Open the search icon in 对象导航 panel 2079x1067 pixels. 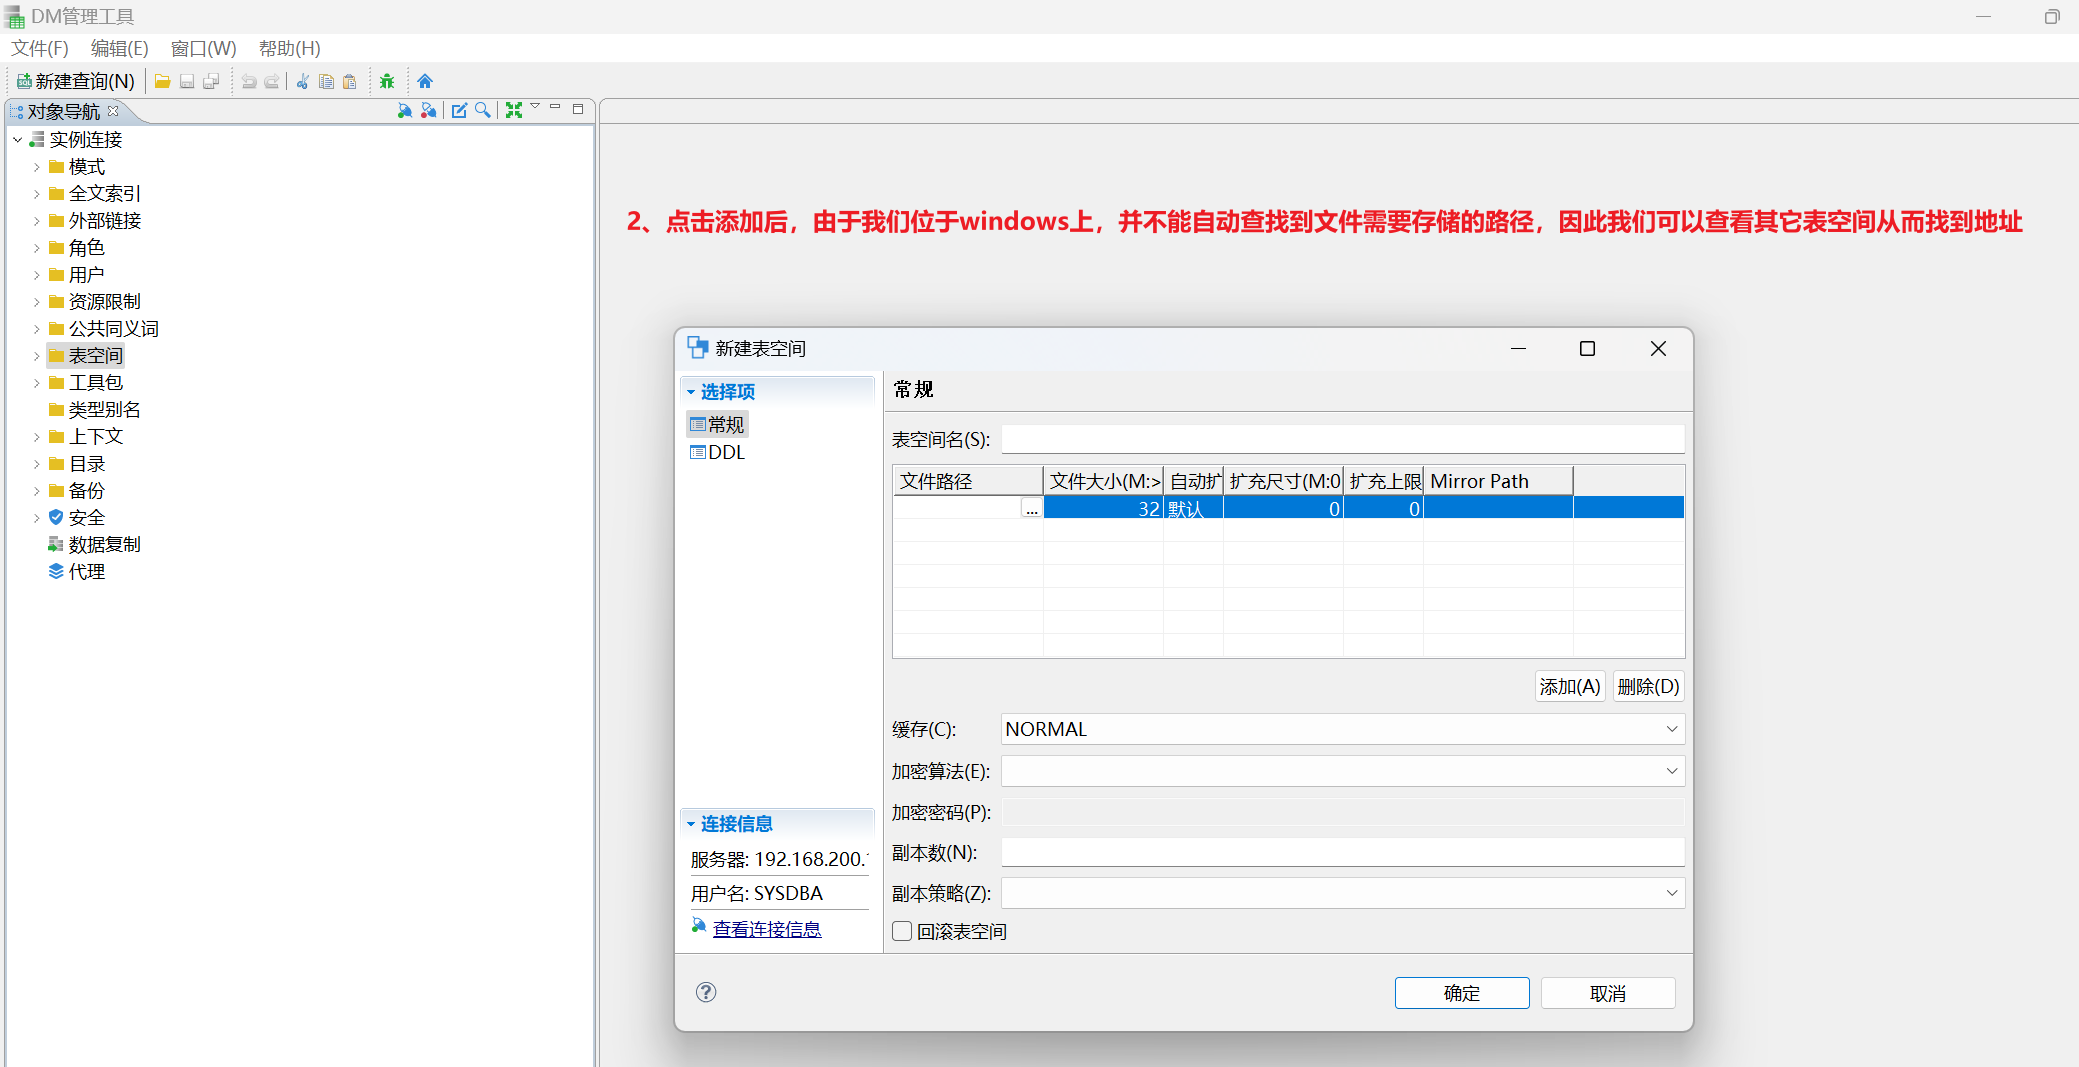pos(483,110)
